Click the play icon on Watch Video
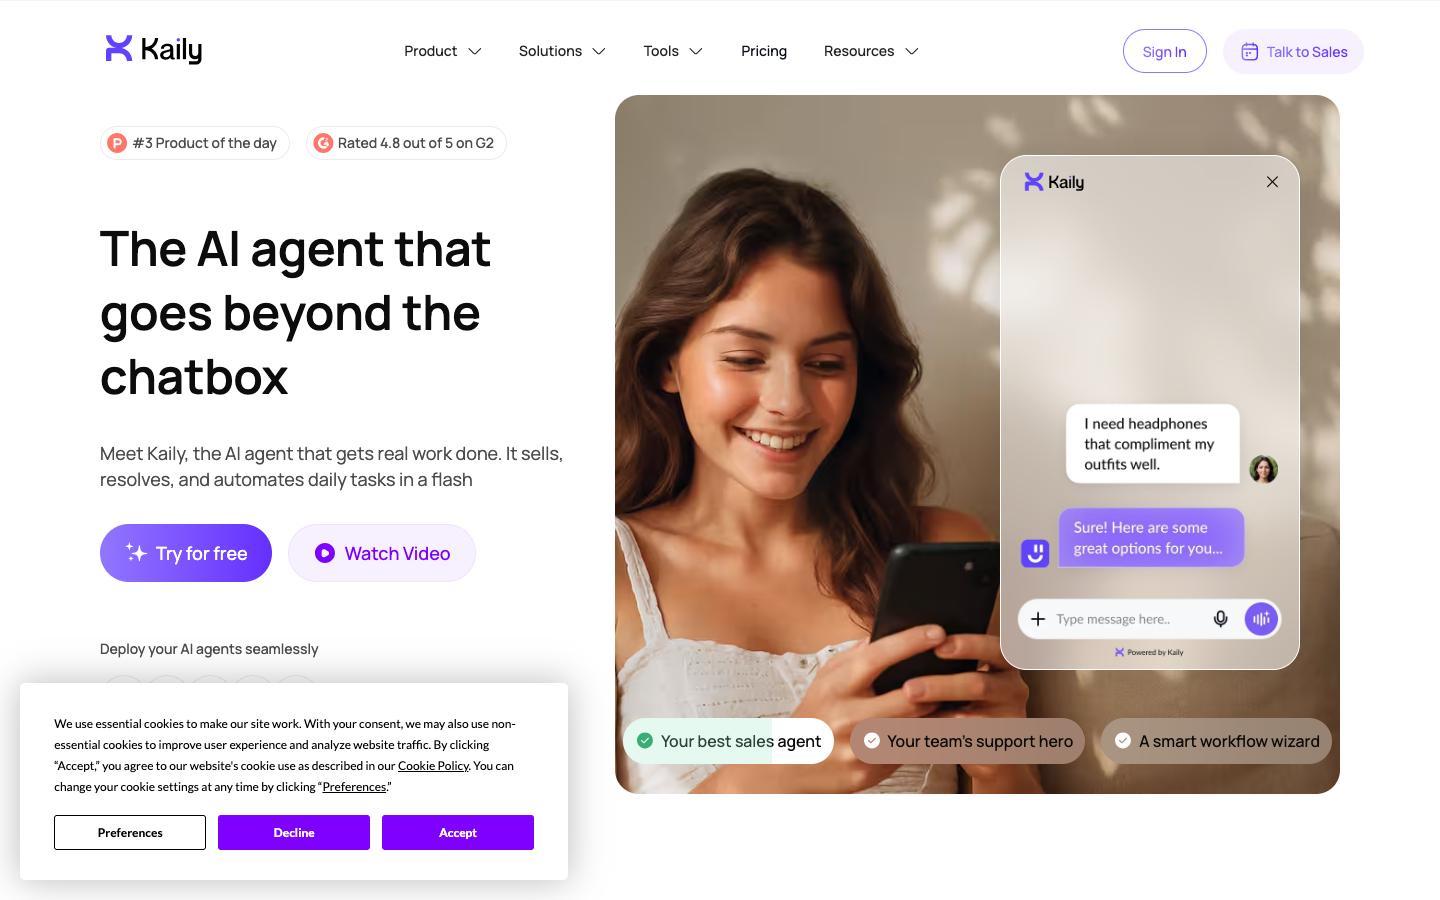Screen dimensions: 1440x900 (x=325, y=553)
